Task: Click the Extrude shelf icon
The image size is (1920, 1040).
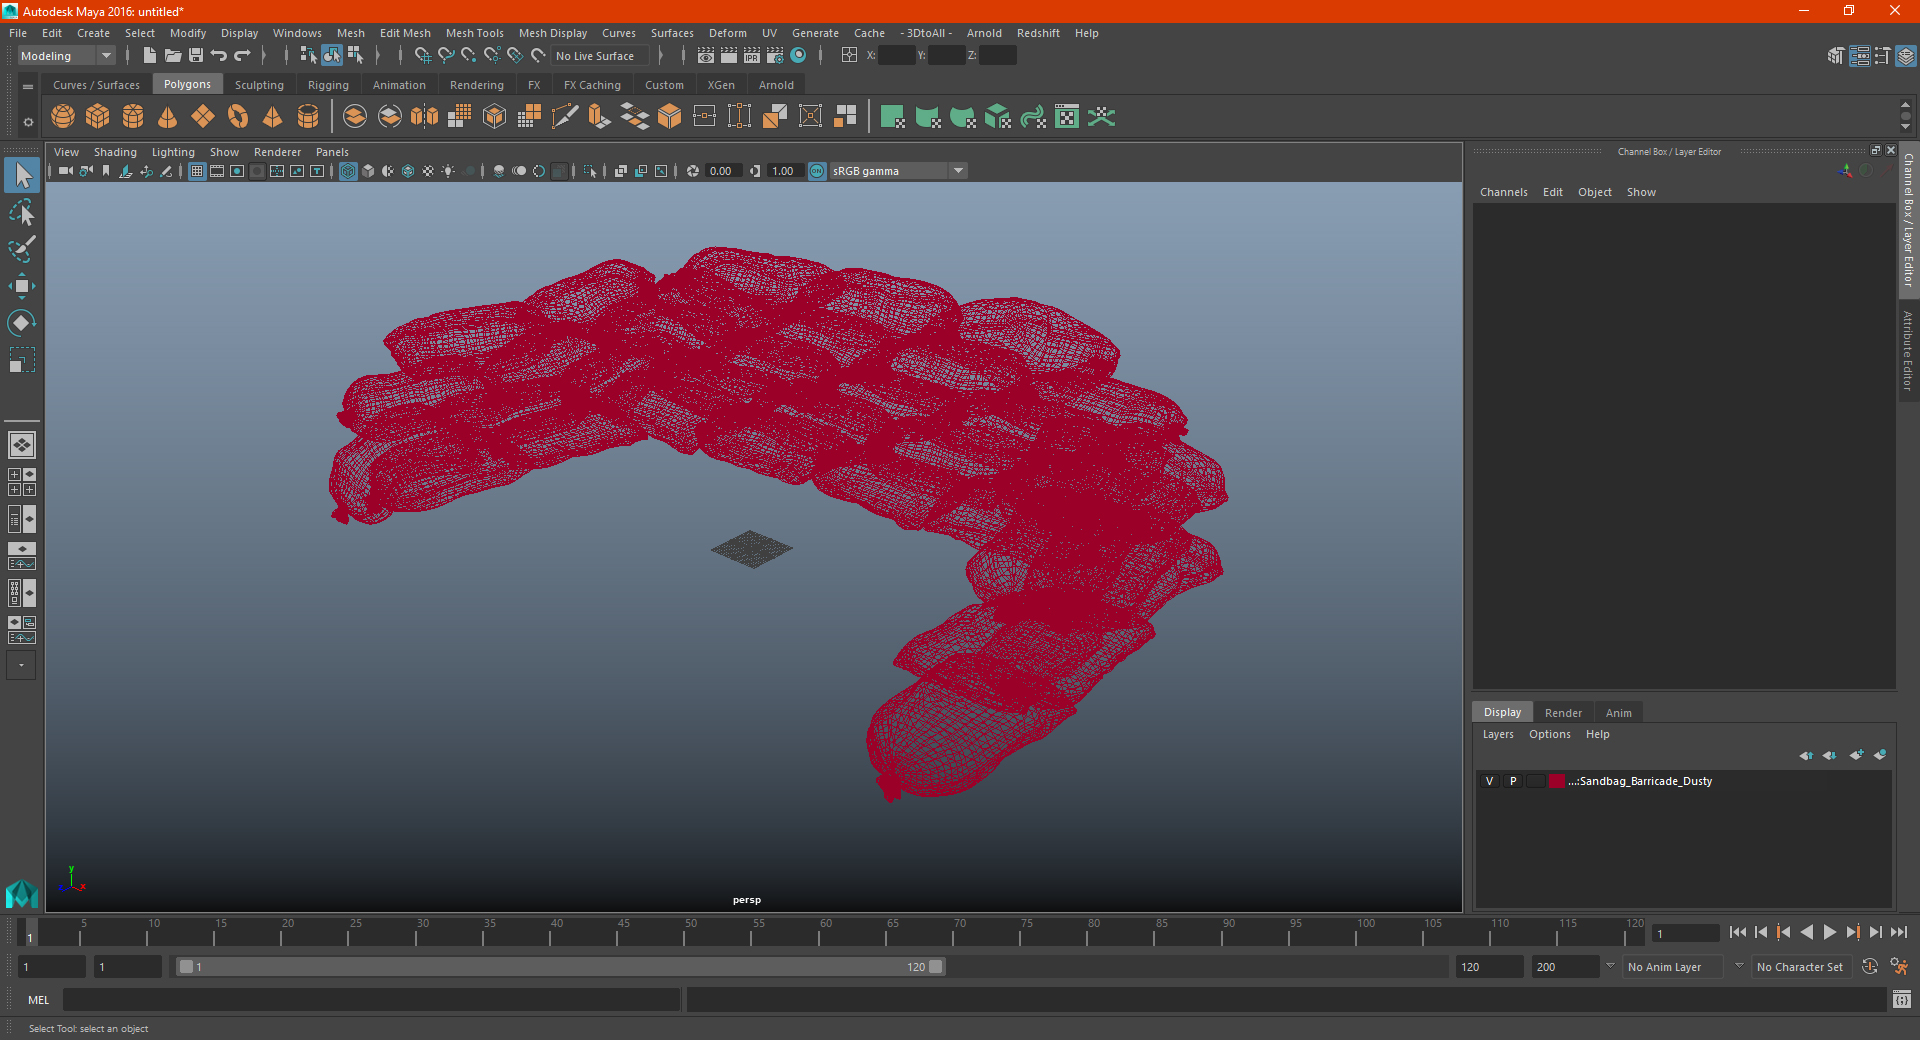Action: (600, 117)
